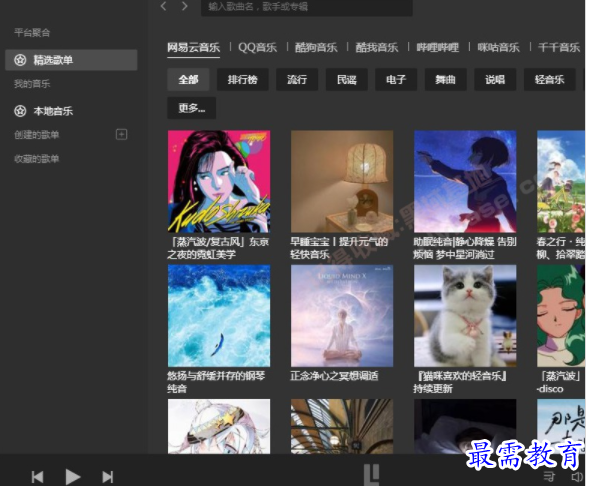590x486 pixels.
Task: Switch to the 酷狗音乐 tab
Action: point(316,47)
